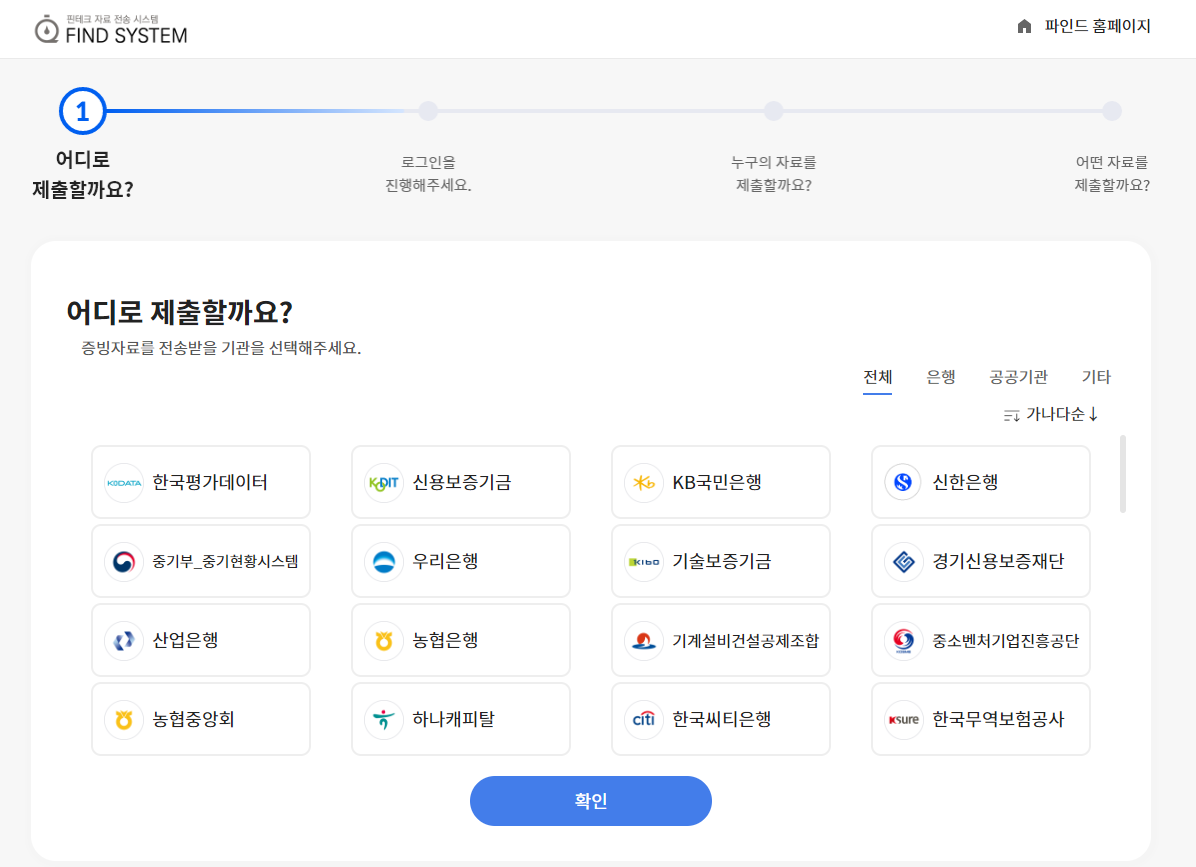Select the 농협중앙회 label

coord(193,720)
